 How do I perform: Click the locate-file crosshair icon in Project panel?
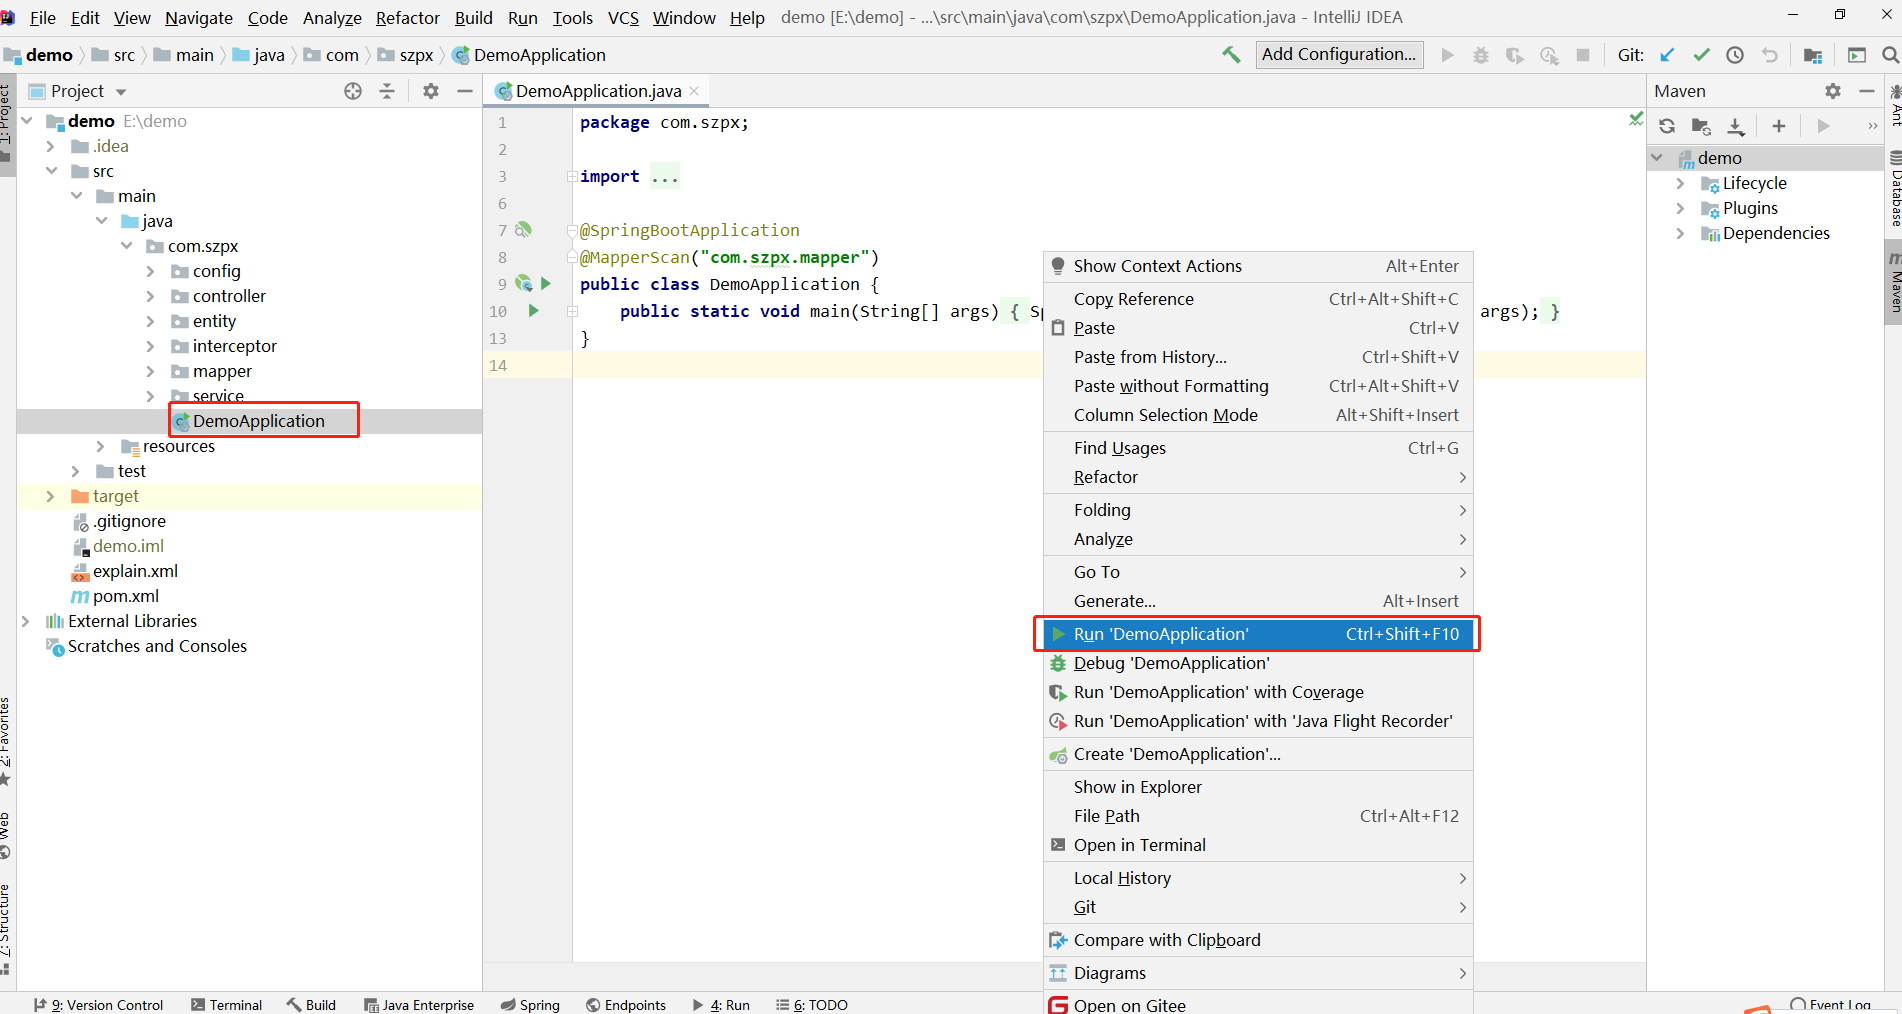click(353, 91)
